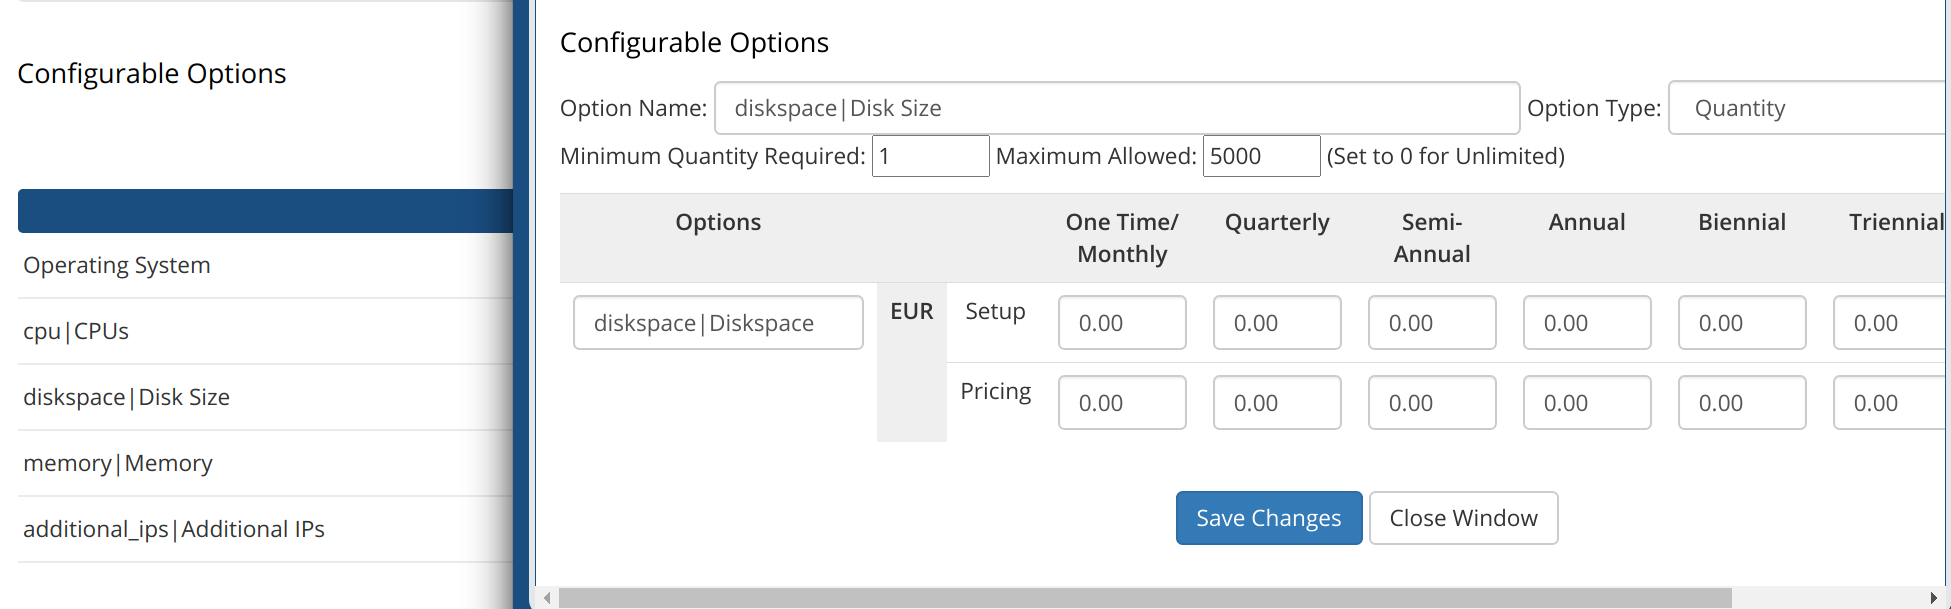Click the Biennial column header
Screen dimensions: 1951x609
(1742, 222)
